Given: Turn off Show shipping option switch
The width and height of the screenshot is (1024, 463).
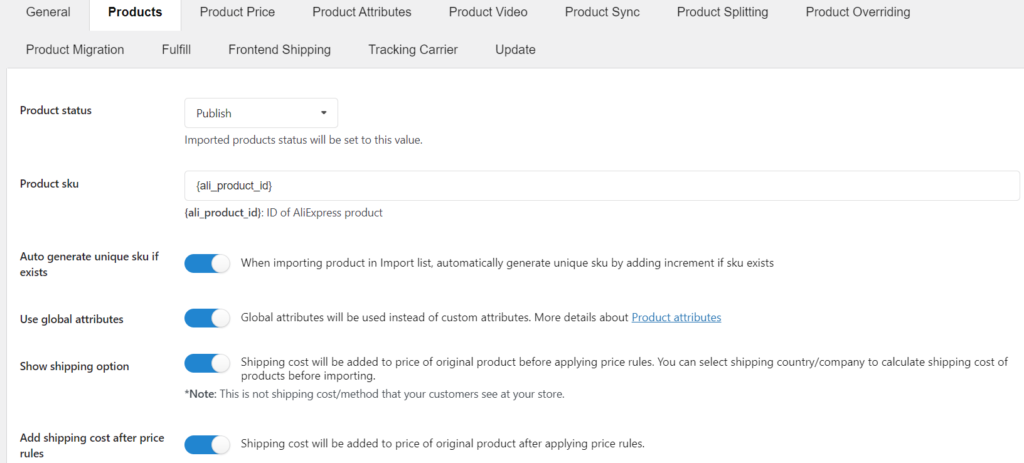Looking at the screenshot, I should click(207, 363).
